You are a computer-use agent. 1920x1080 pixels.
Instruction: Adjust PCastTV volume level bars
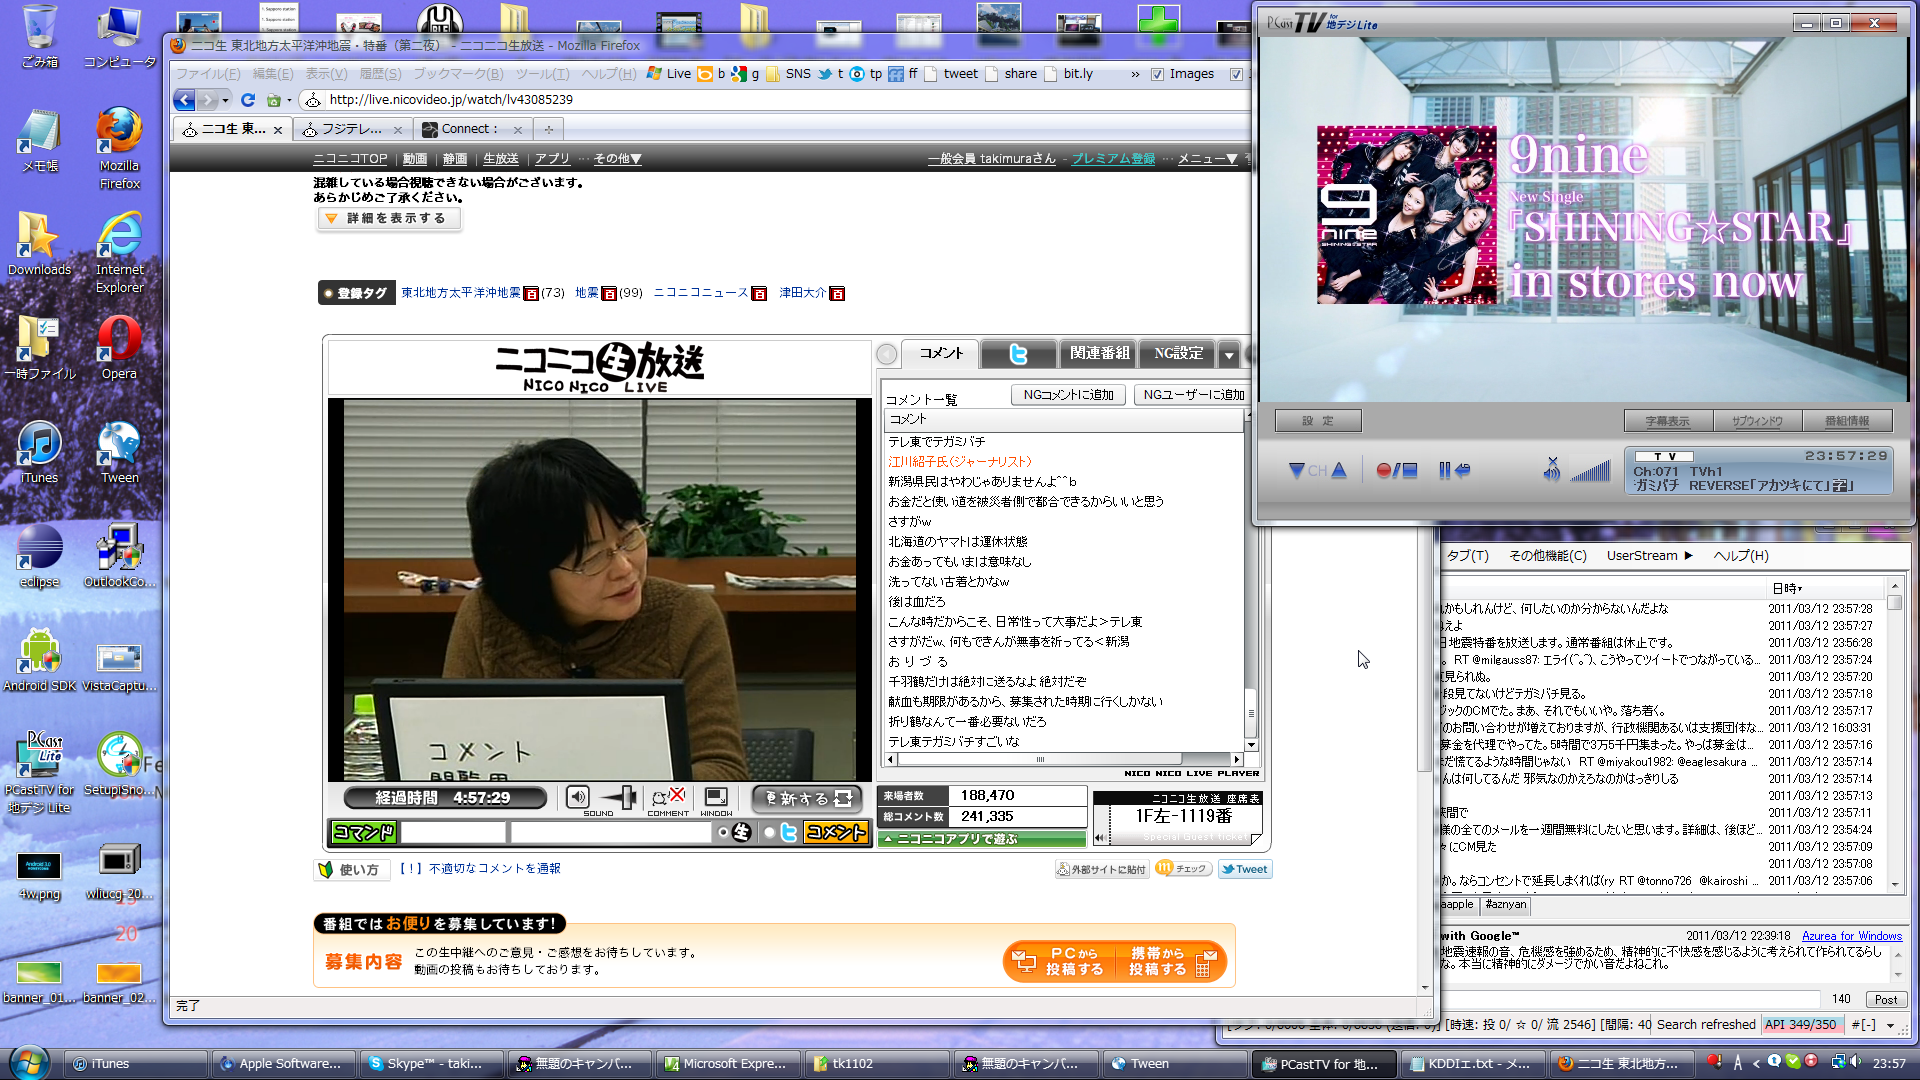[x=1589, y=470]
